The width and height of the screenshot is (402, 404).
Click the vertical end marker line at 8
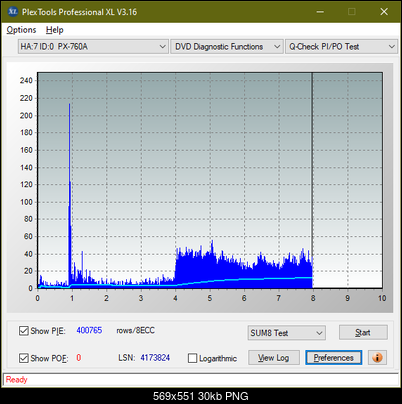click(x=312, y=180)
